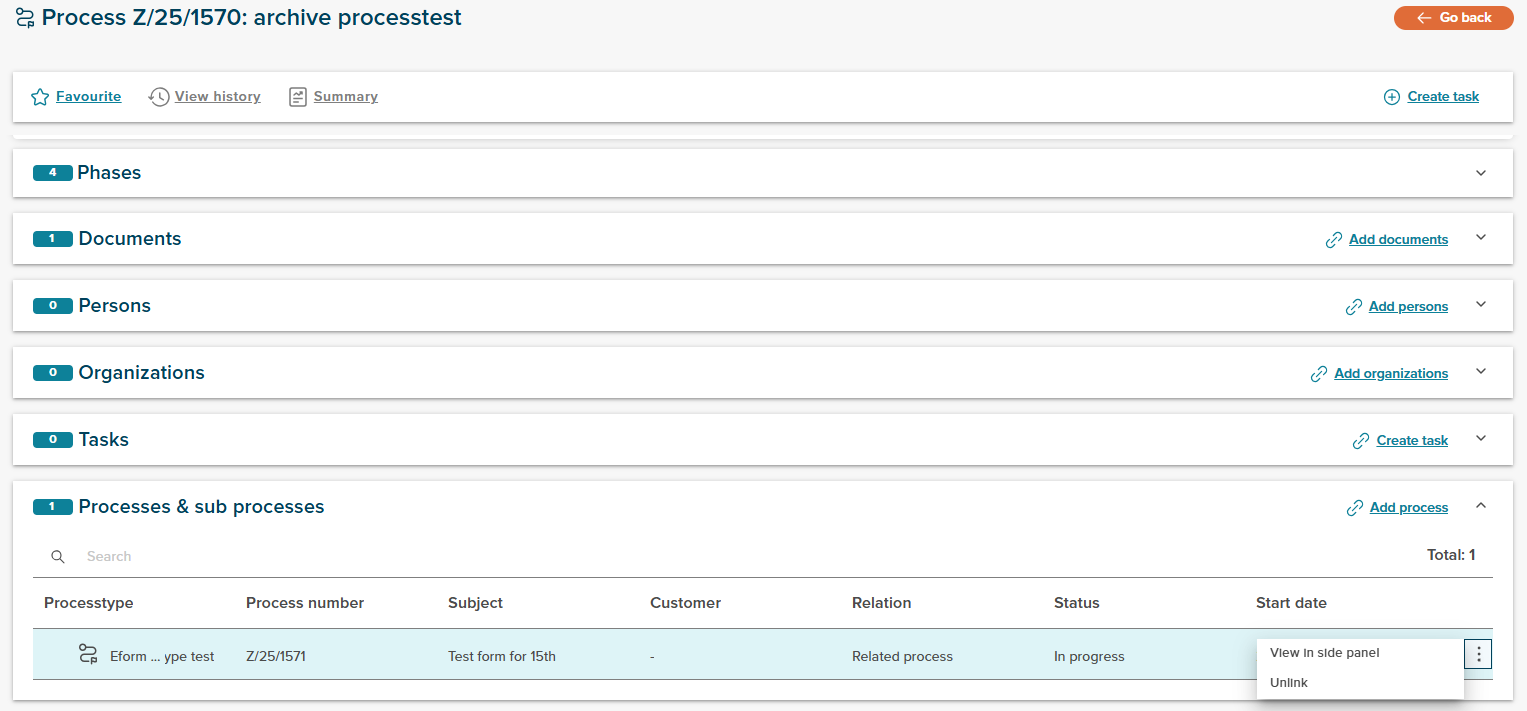
Task: Expand the Phases section
Action: 1481,173
